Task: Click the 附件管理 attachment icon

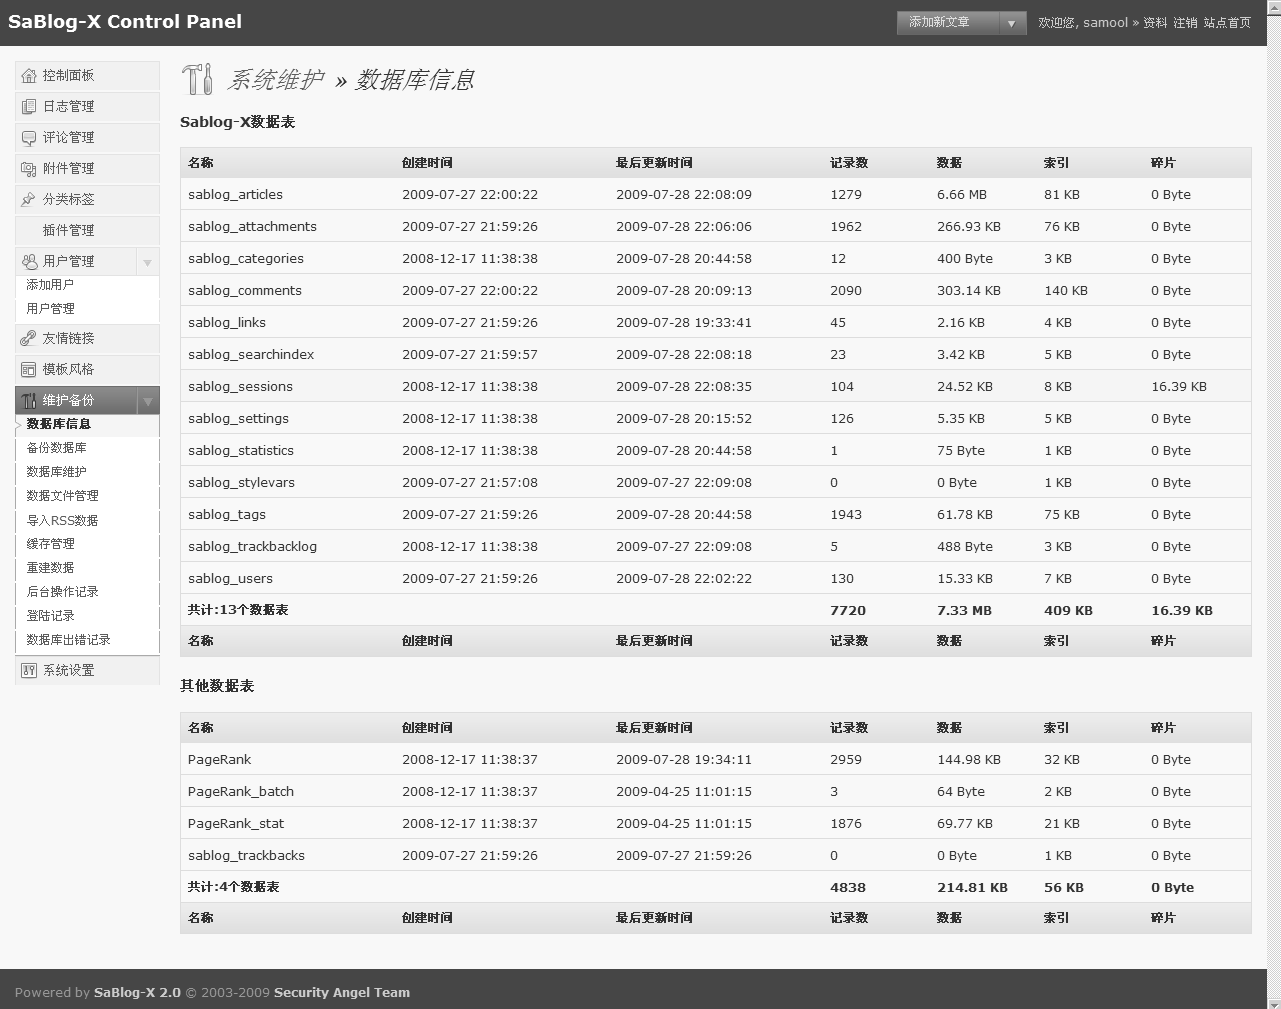Action: click(29, 169)
